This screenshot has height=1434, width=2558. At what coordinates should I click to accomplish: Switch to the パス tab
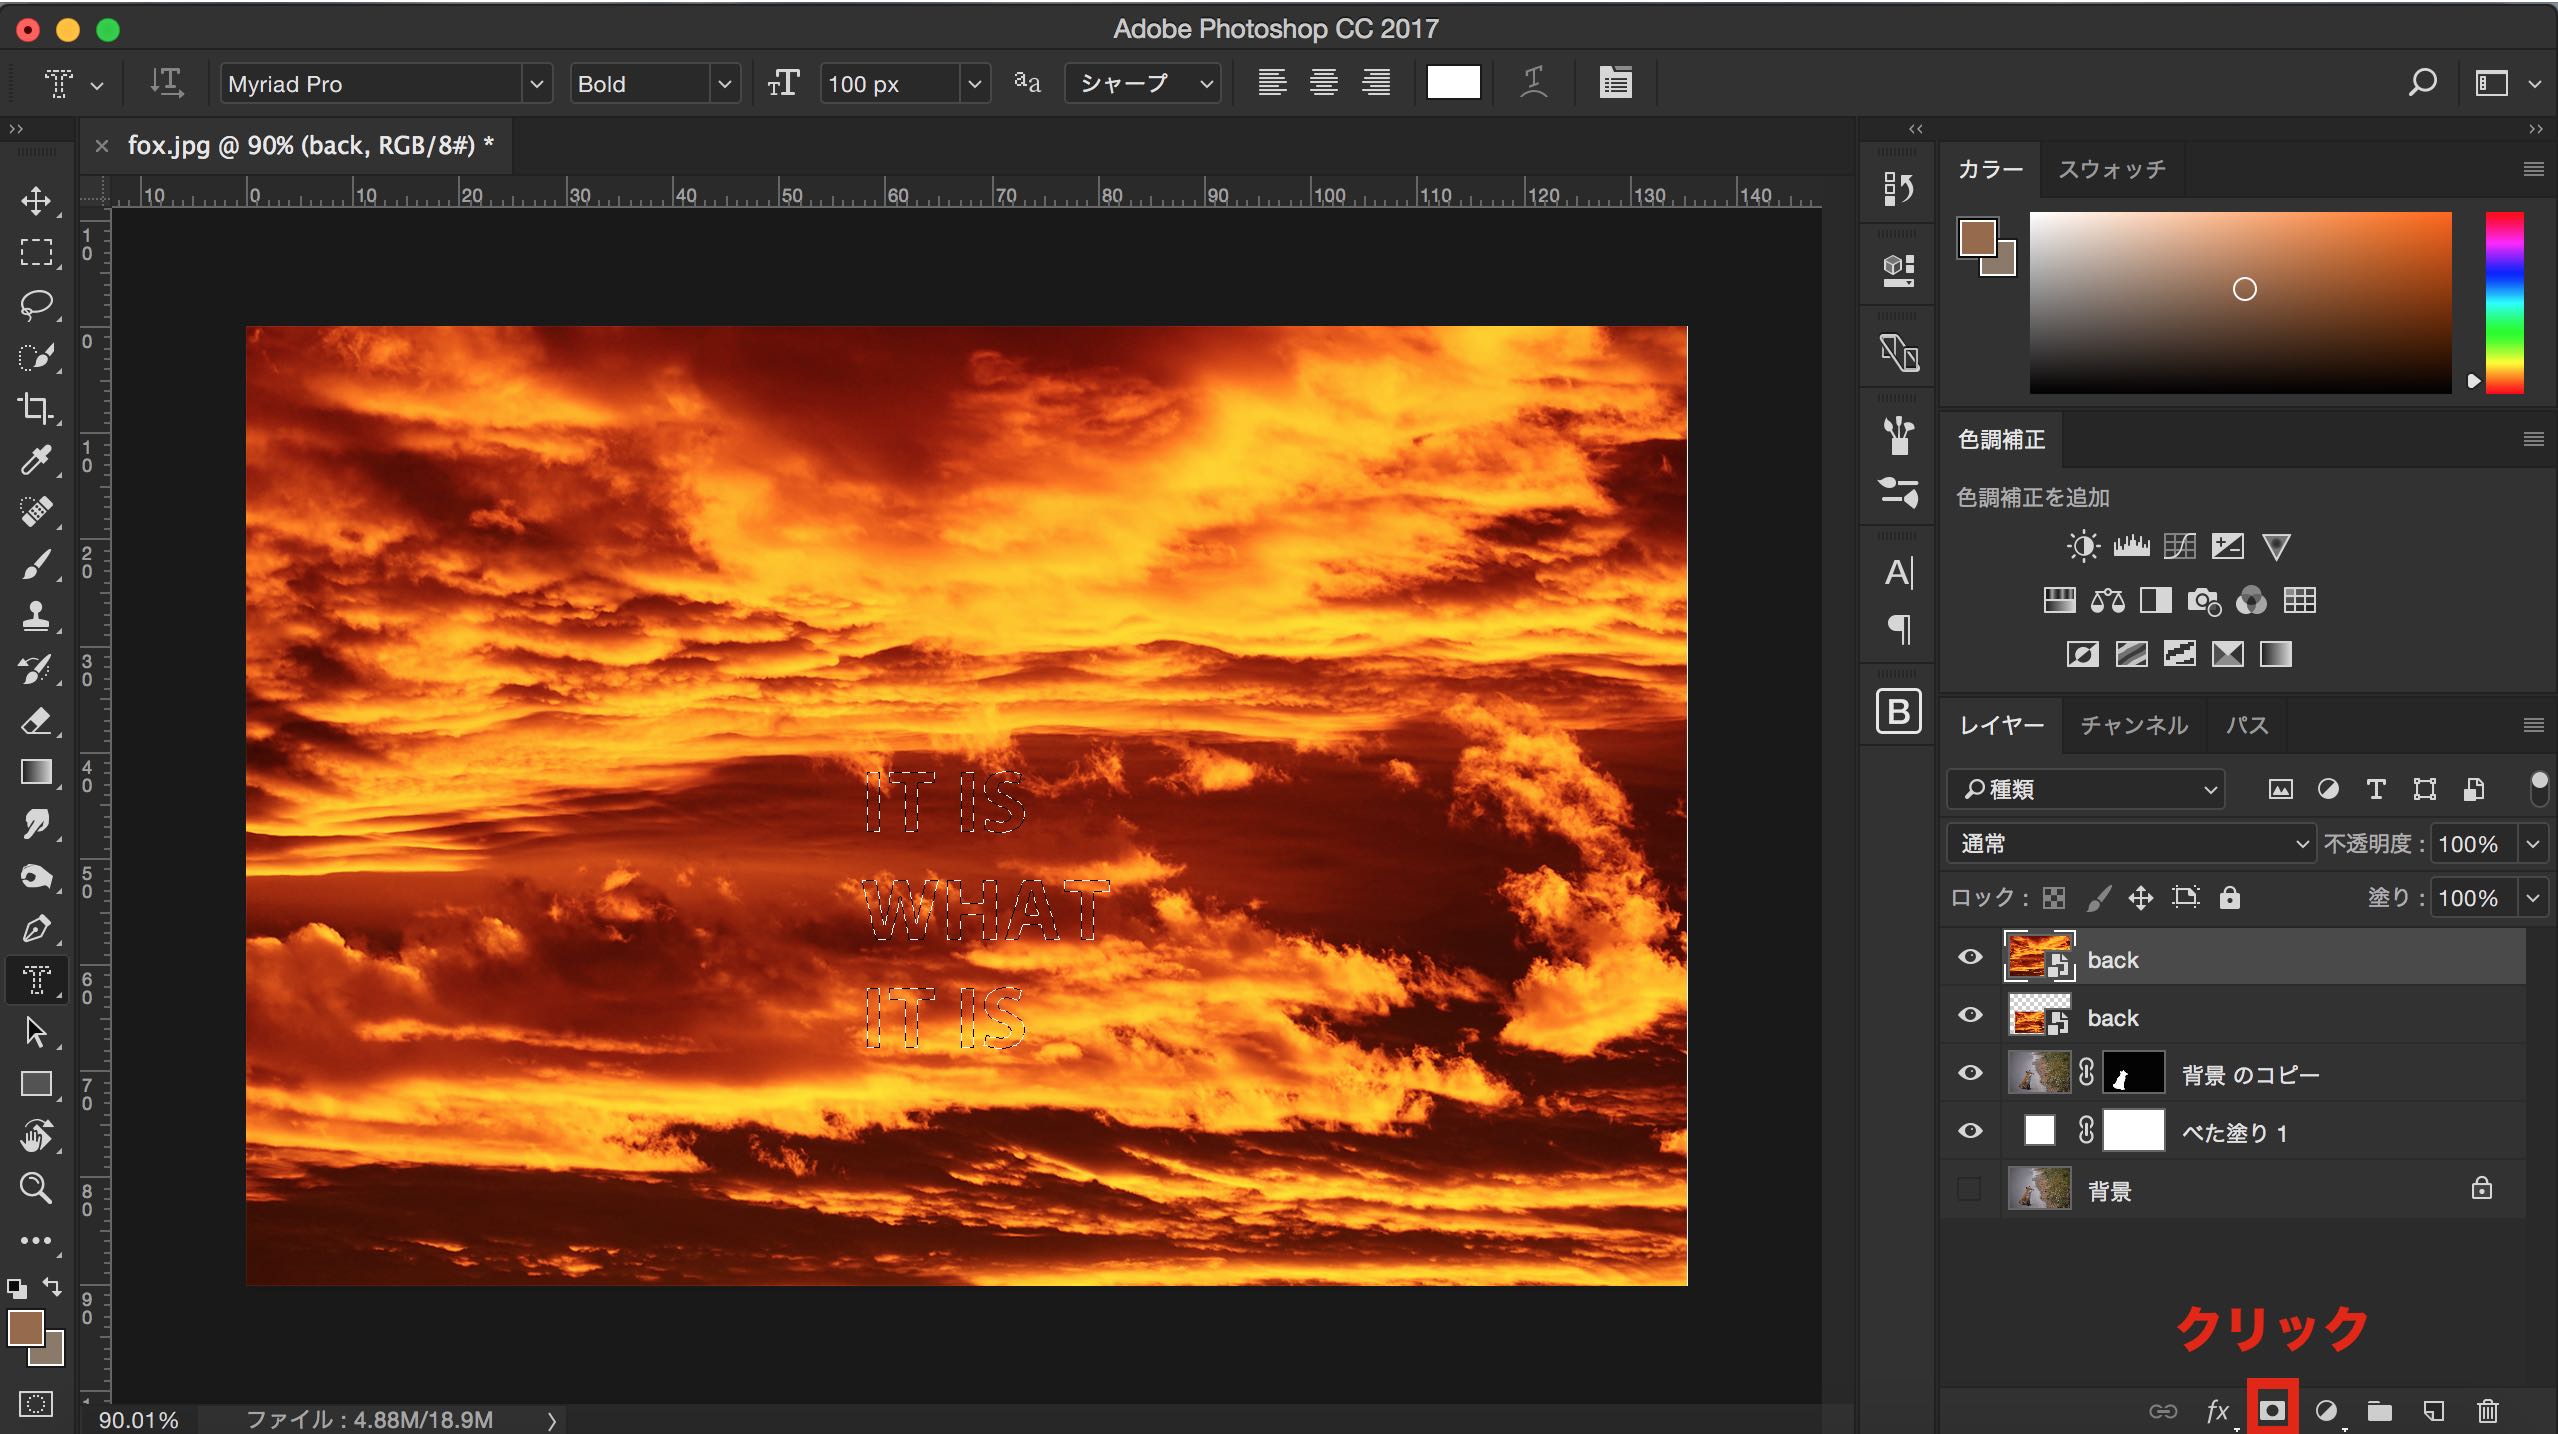[2247, 725]
